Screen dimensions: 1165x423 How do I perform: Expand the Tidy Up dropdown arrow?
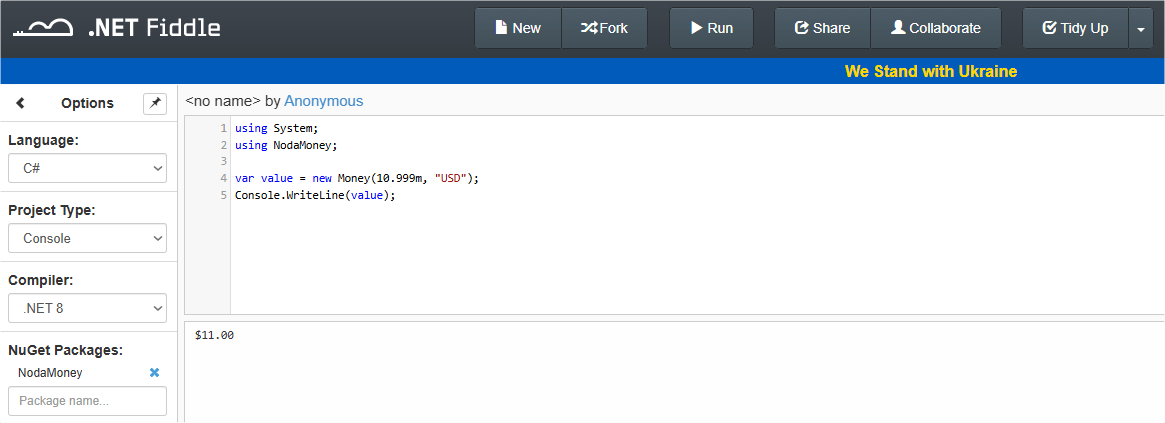1140,28
